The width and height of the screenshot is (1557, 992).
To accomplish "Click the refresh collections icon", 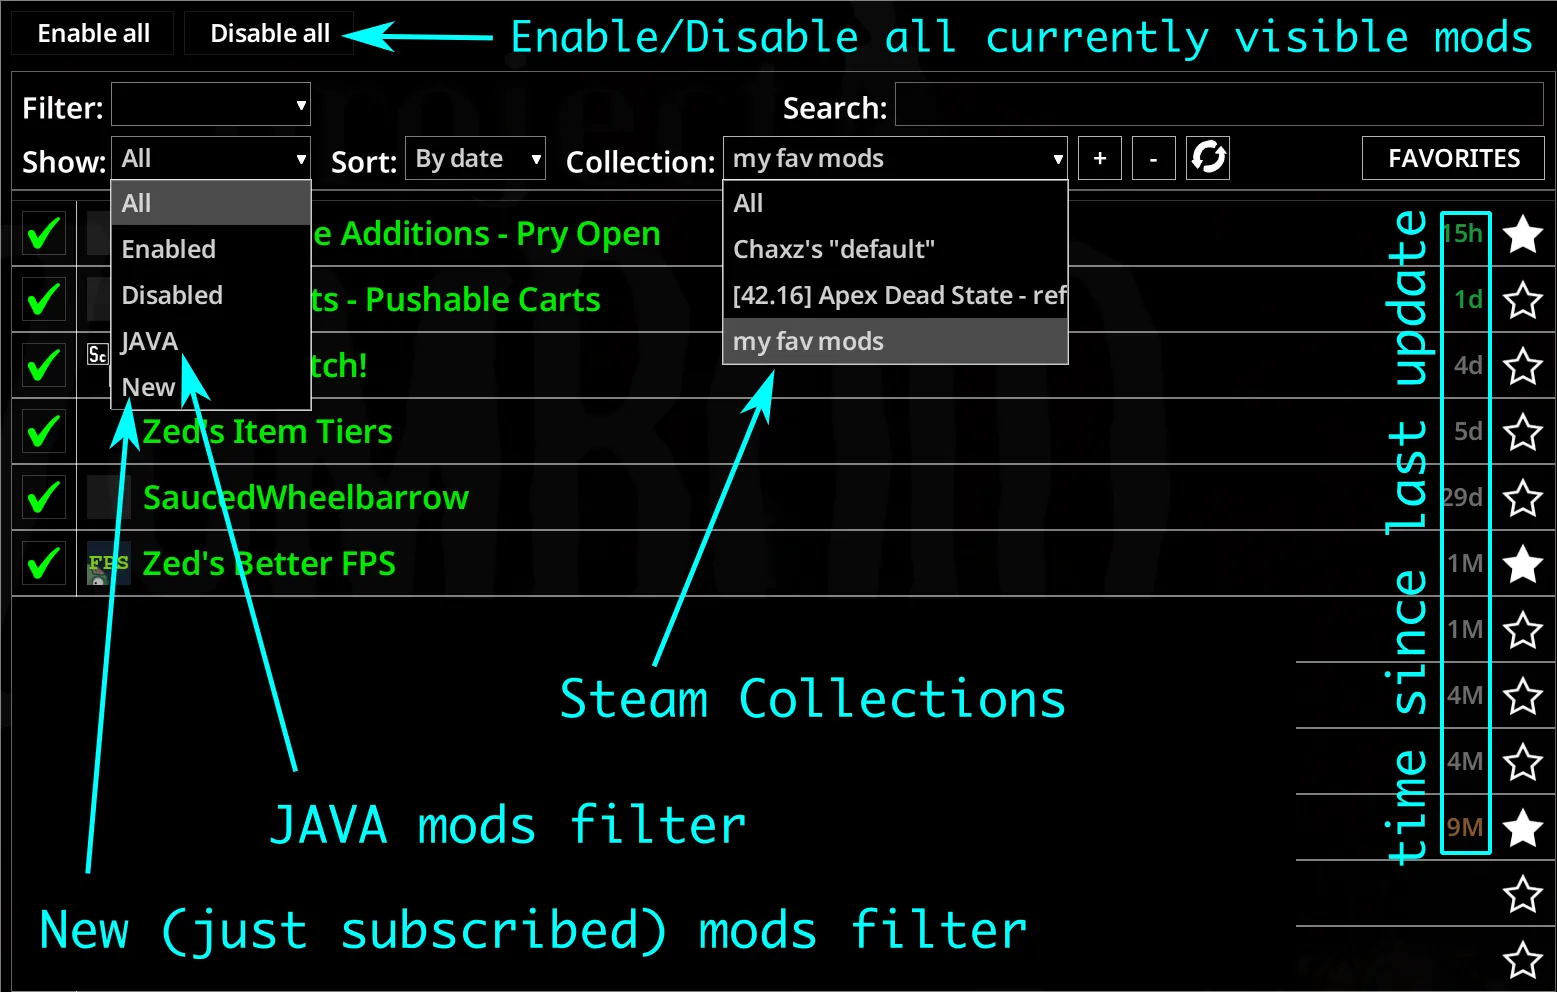I will coord(1208,158).
